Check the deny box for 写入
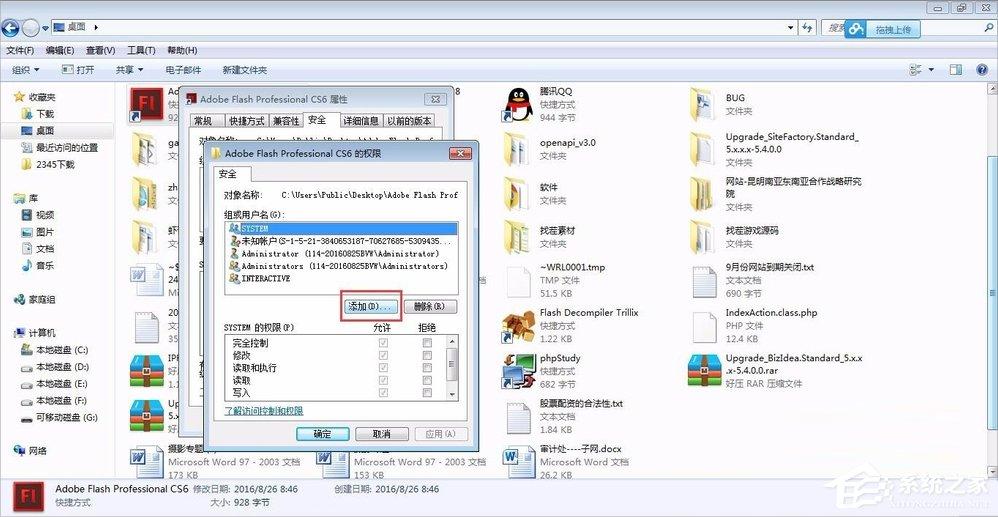 [427, 393]
